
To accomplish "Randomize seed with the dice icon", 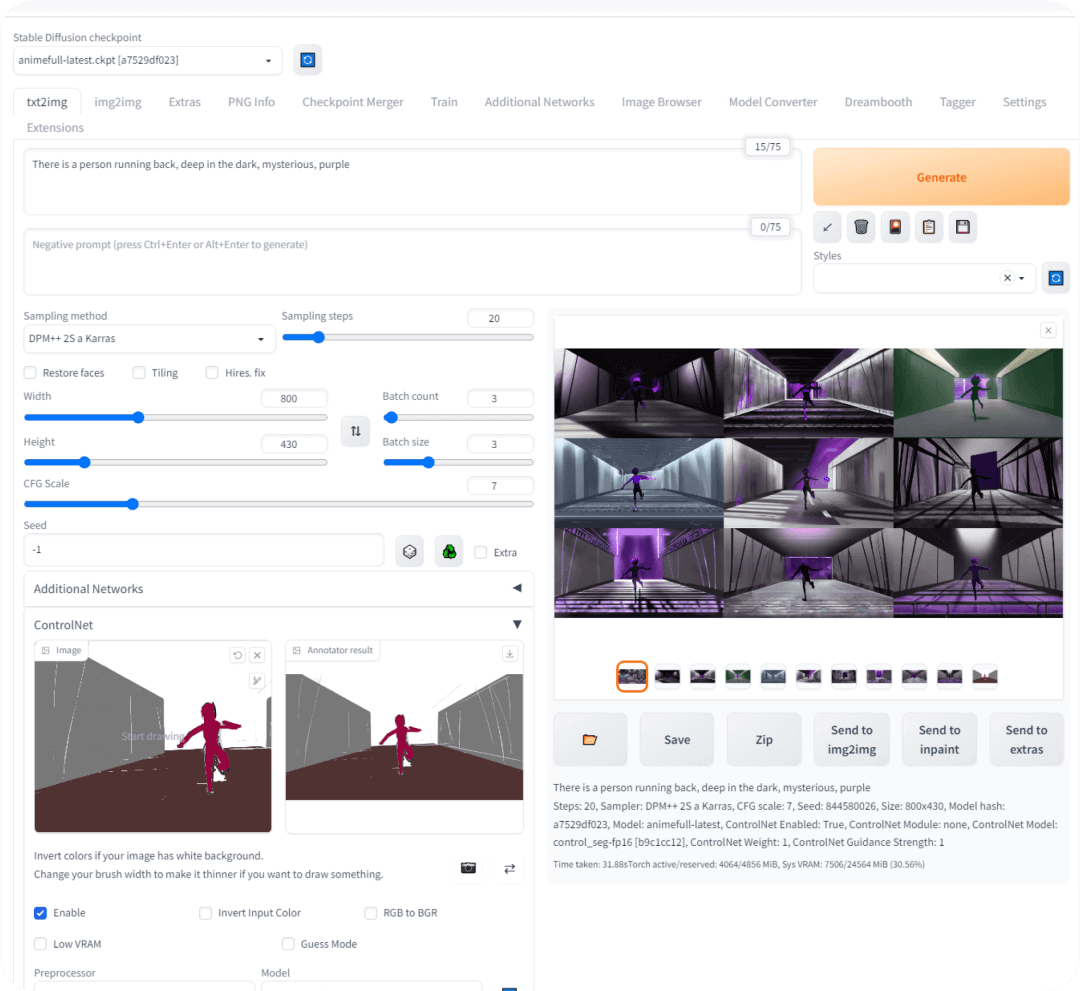I will click(x=410, y=551).
